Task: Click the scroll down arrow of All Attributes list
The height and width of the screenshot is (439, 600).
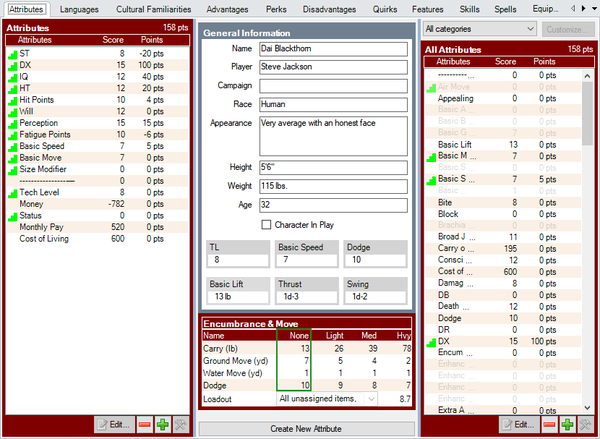Action: click(x=587, y=408)
